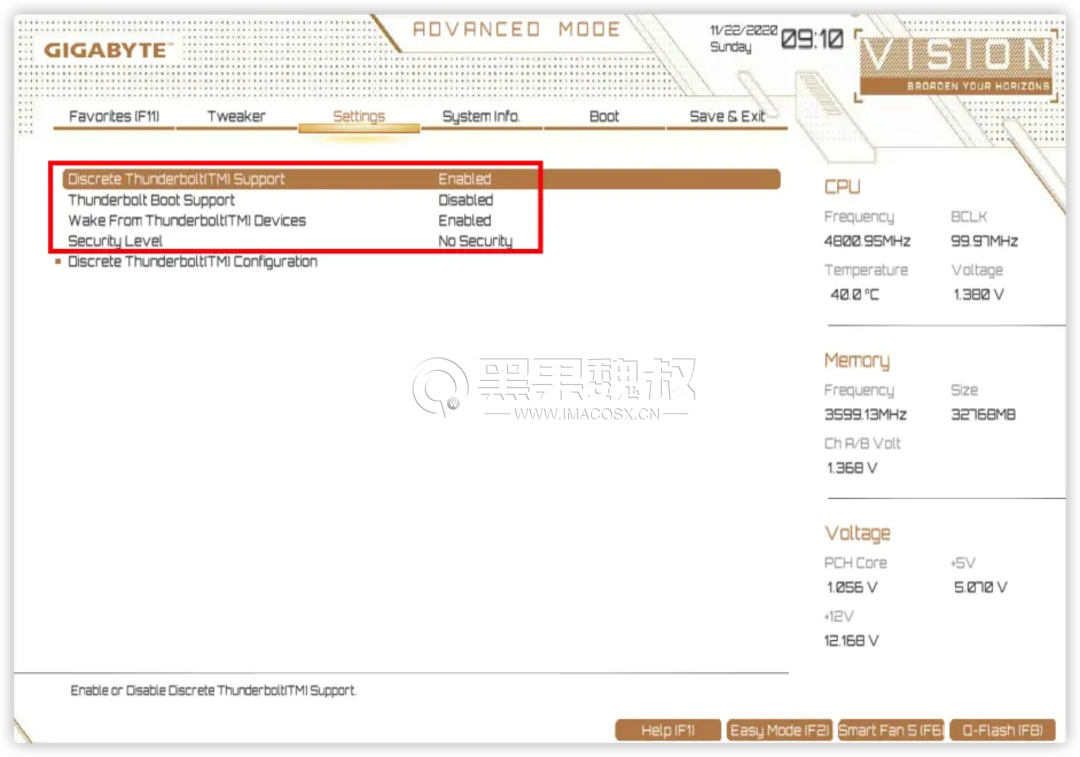Click CPU temperature 40.0 °C
This screenshot has height=757, width=1080.
click(x=855, y=295)
